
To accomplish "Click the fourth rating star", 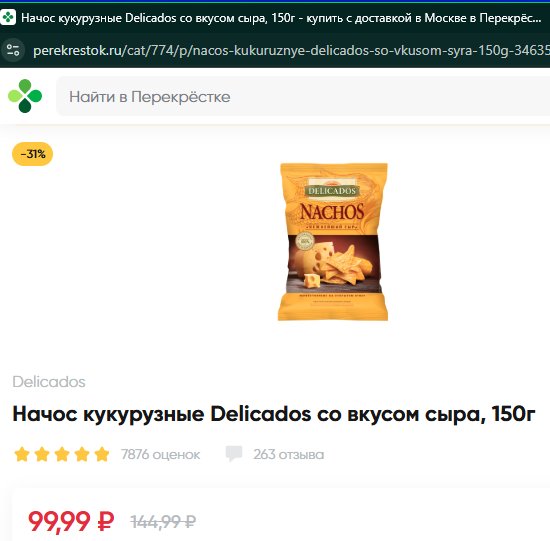I will pyautogui.click(x=82, y=454).
